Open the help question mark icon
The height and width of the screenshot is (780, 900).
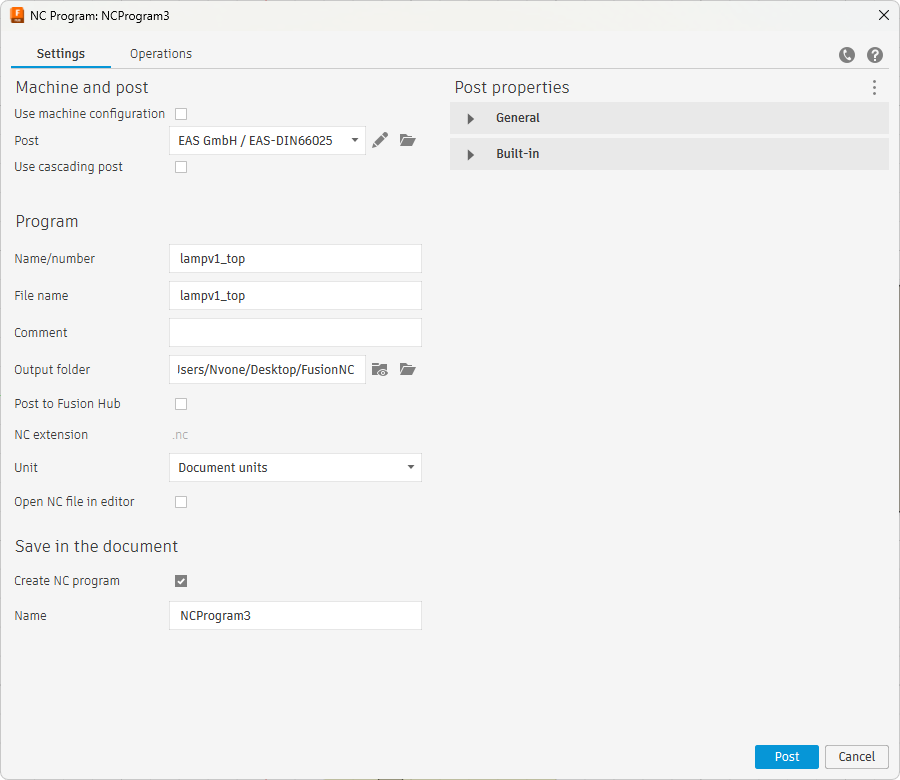click(875, 55)
